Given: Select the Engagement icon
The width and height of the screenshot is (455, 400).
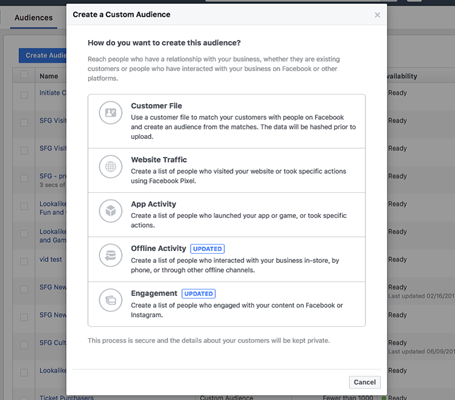Looking at the screenshot, I should 111,300.
